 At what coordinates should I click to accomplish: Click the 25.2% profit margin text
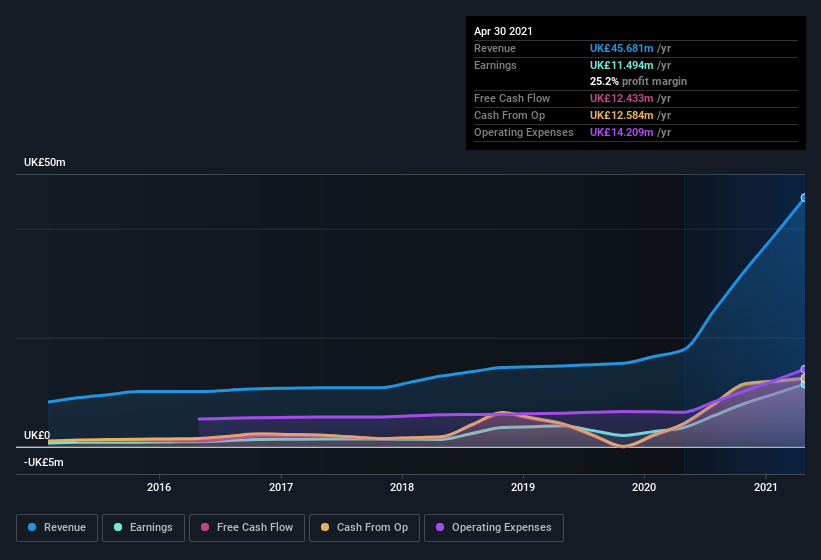638,81
